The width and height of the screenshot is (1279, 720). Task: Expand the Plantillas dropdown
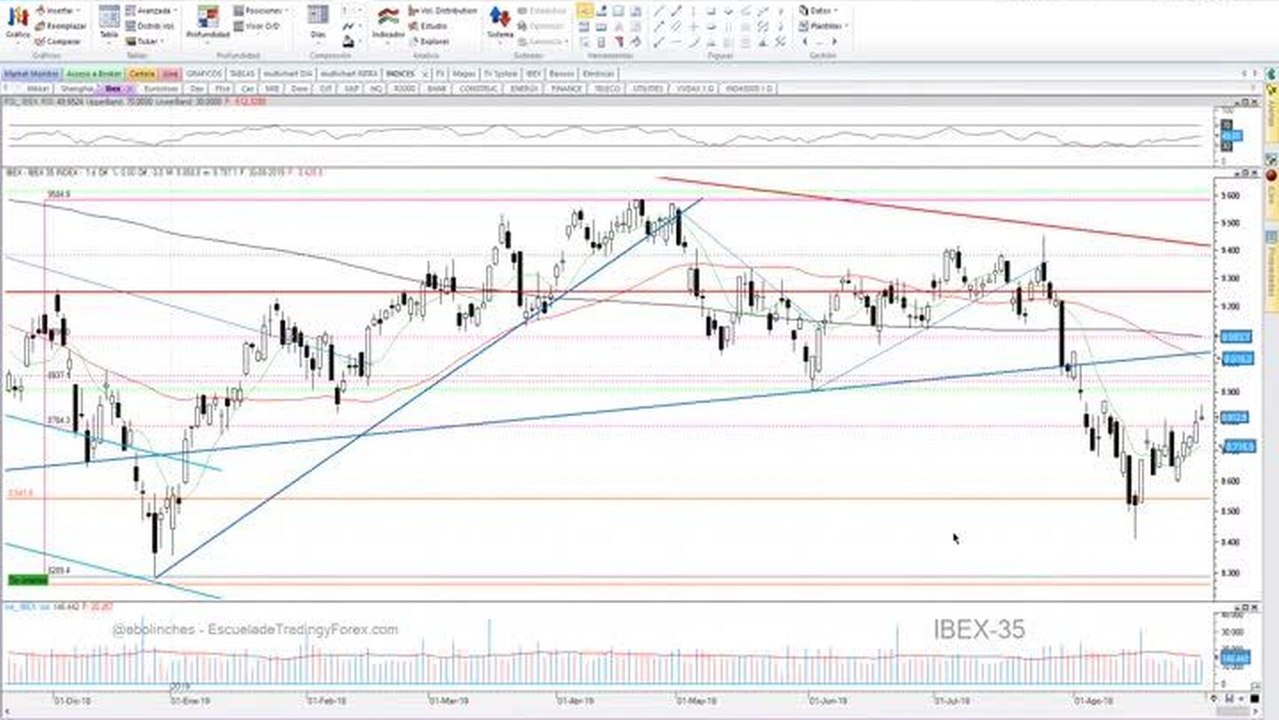(821, 26)
